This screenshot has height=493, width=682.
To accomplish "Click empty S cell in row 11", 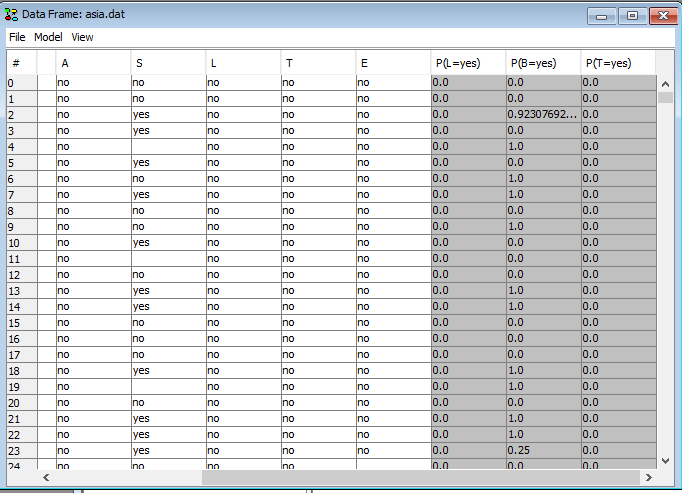I will 168,259.
